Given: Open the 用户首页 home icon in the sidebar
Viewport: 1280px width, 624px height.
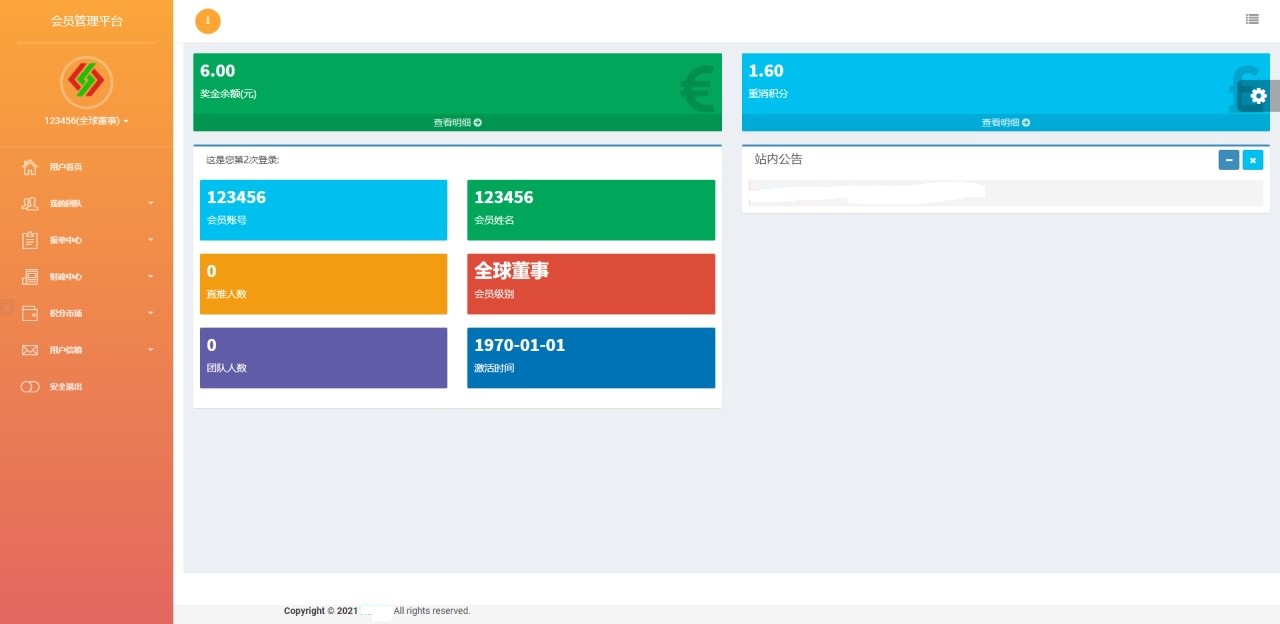Looking at the screenshot, I should 30,167.
